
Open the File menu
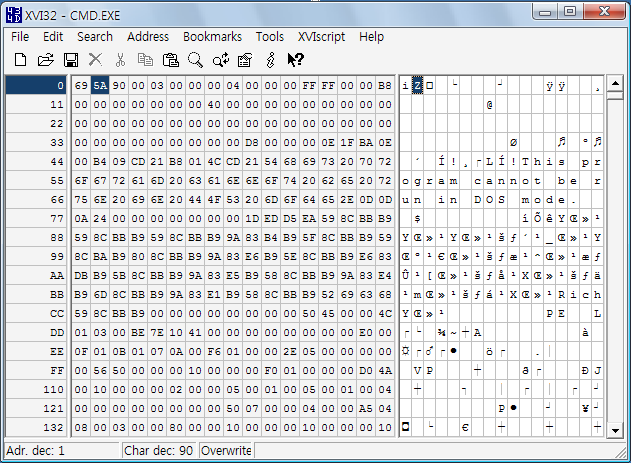[x=20, y=37]
